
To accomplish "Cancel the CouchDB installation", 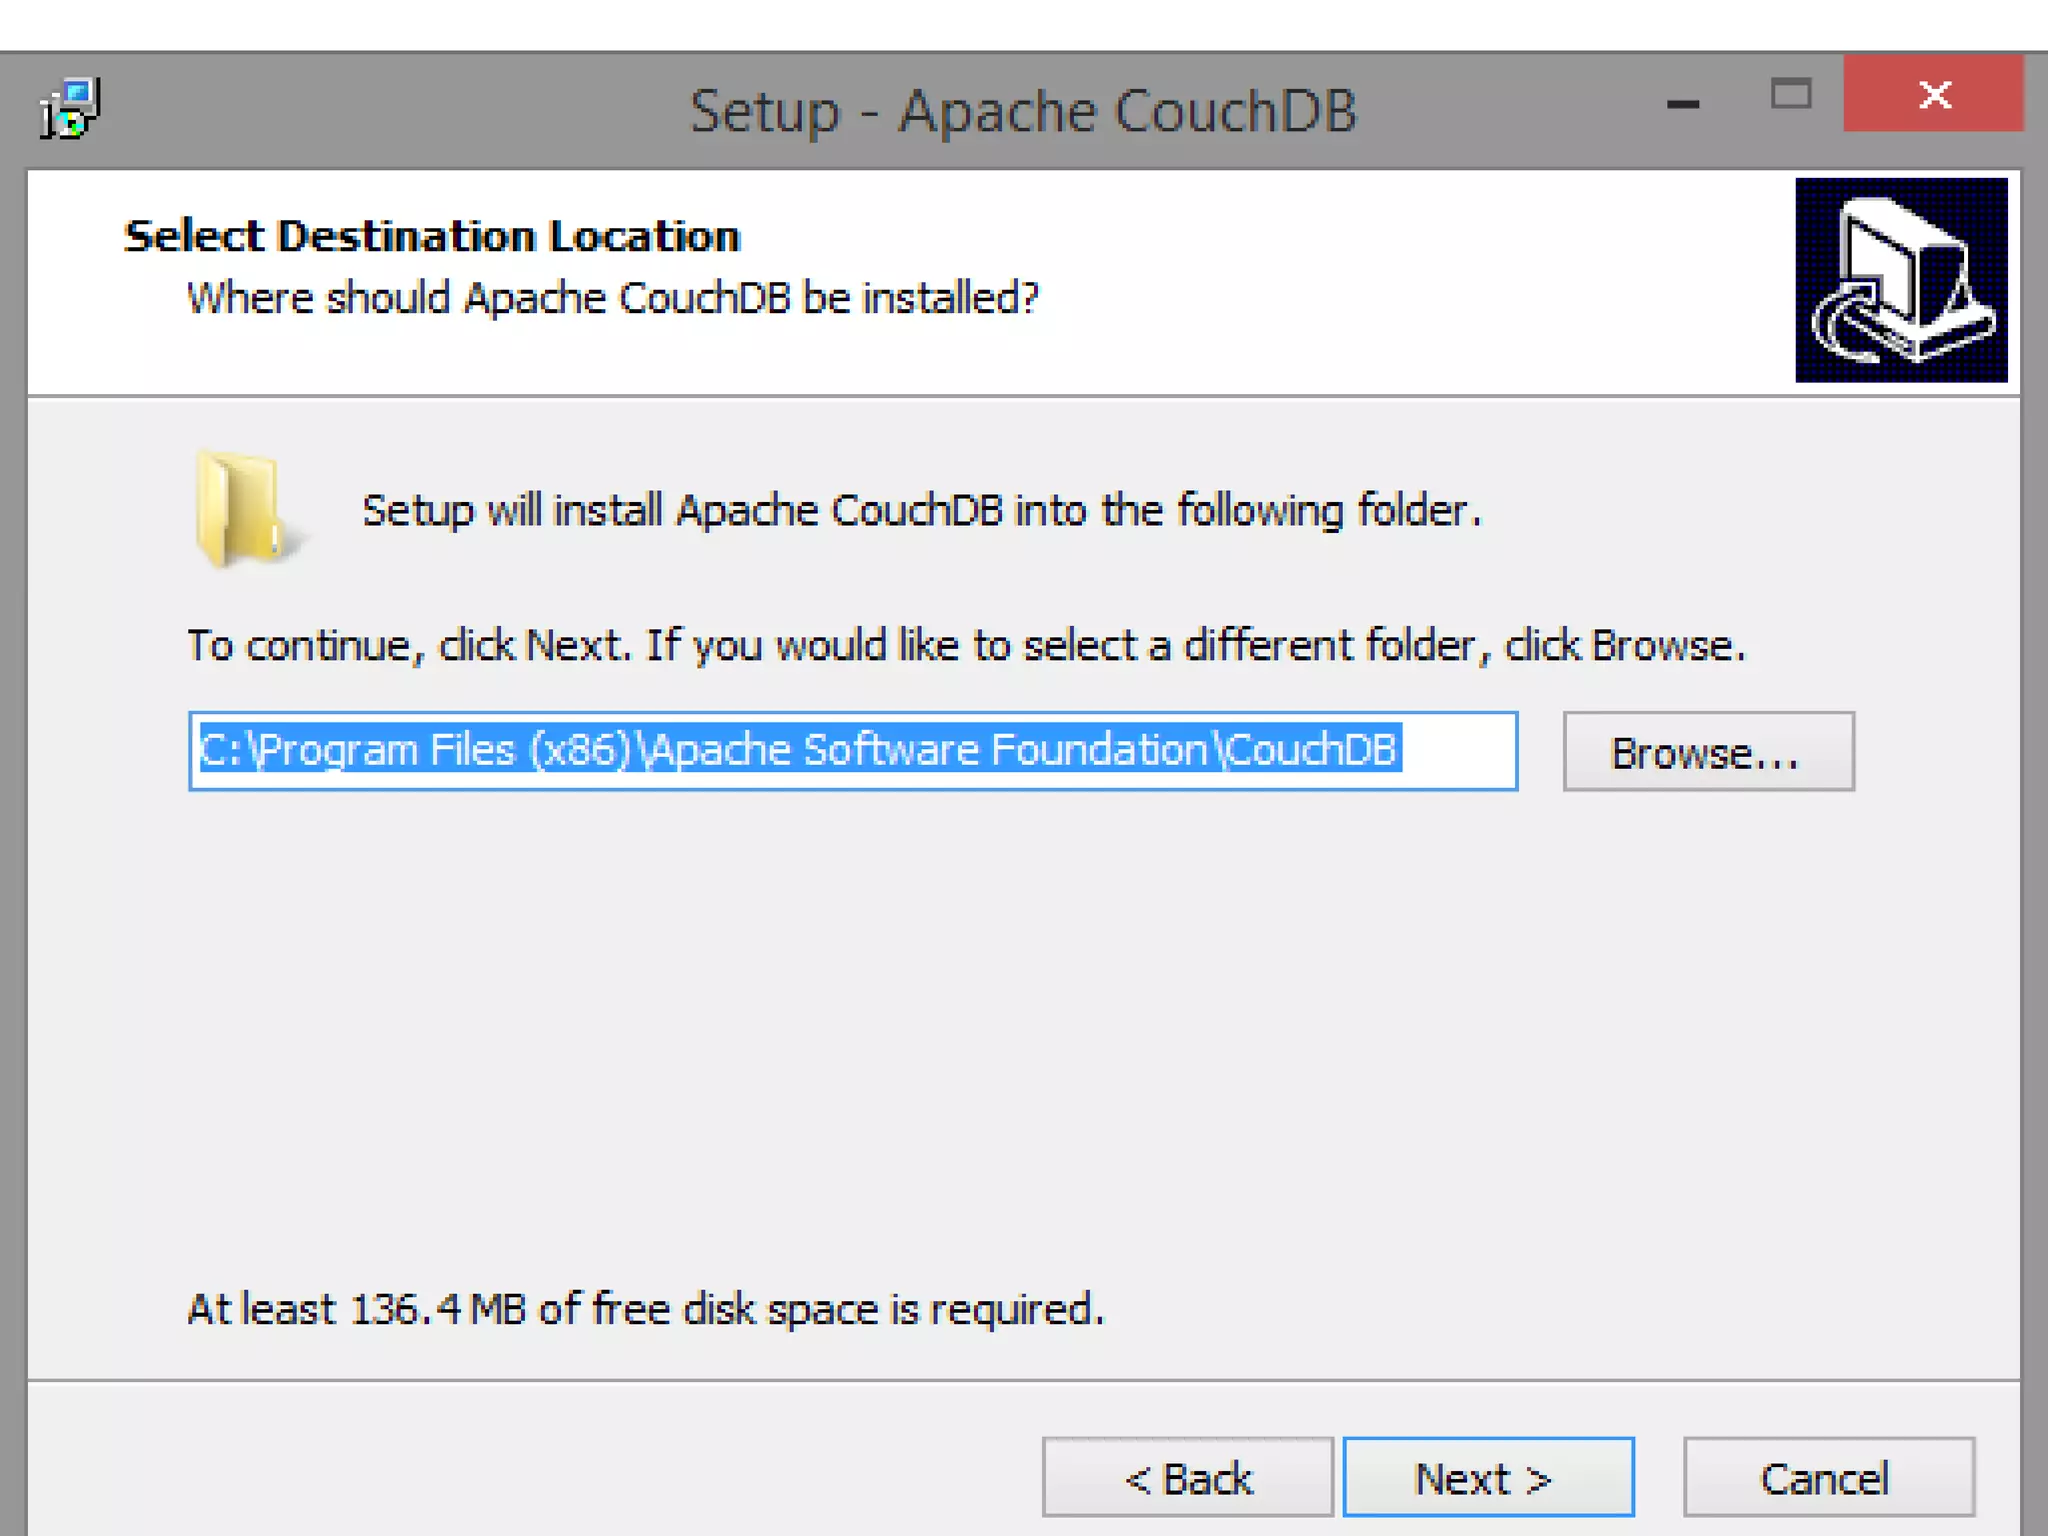I will [x=1827, y=1478].
